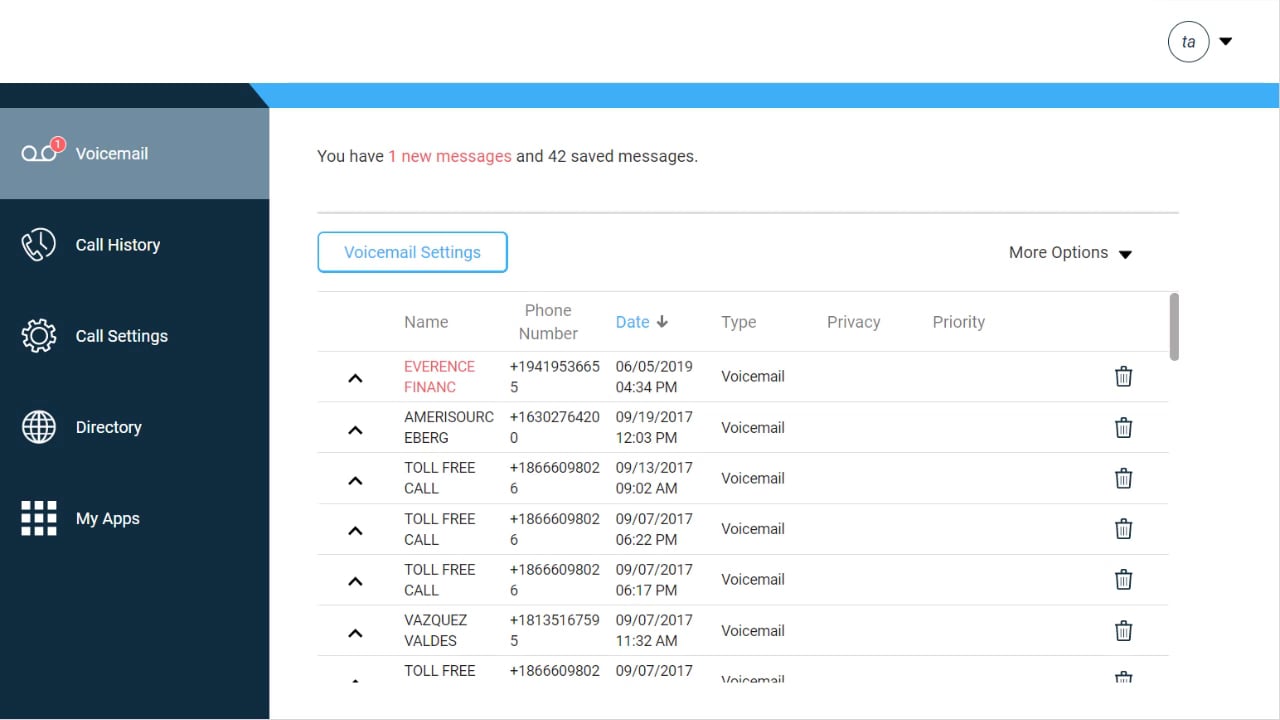Click phone number +16302764200
The height and width of the screenshot is (720, 1280).
(555, 427)
